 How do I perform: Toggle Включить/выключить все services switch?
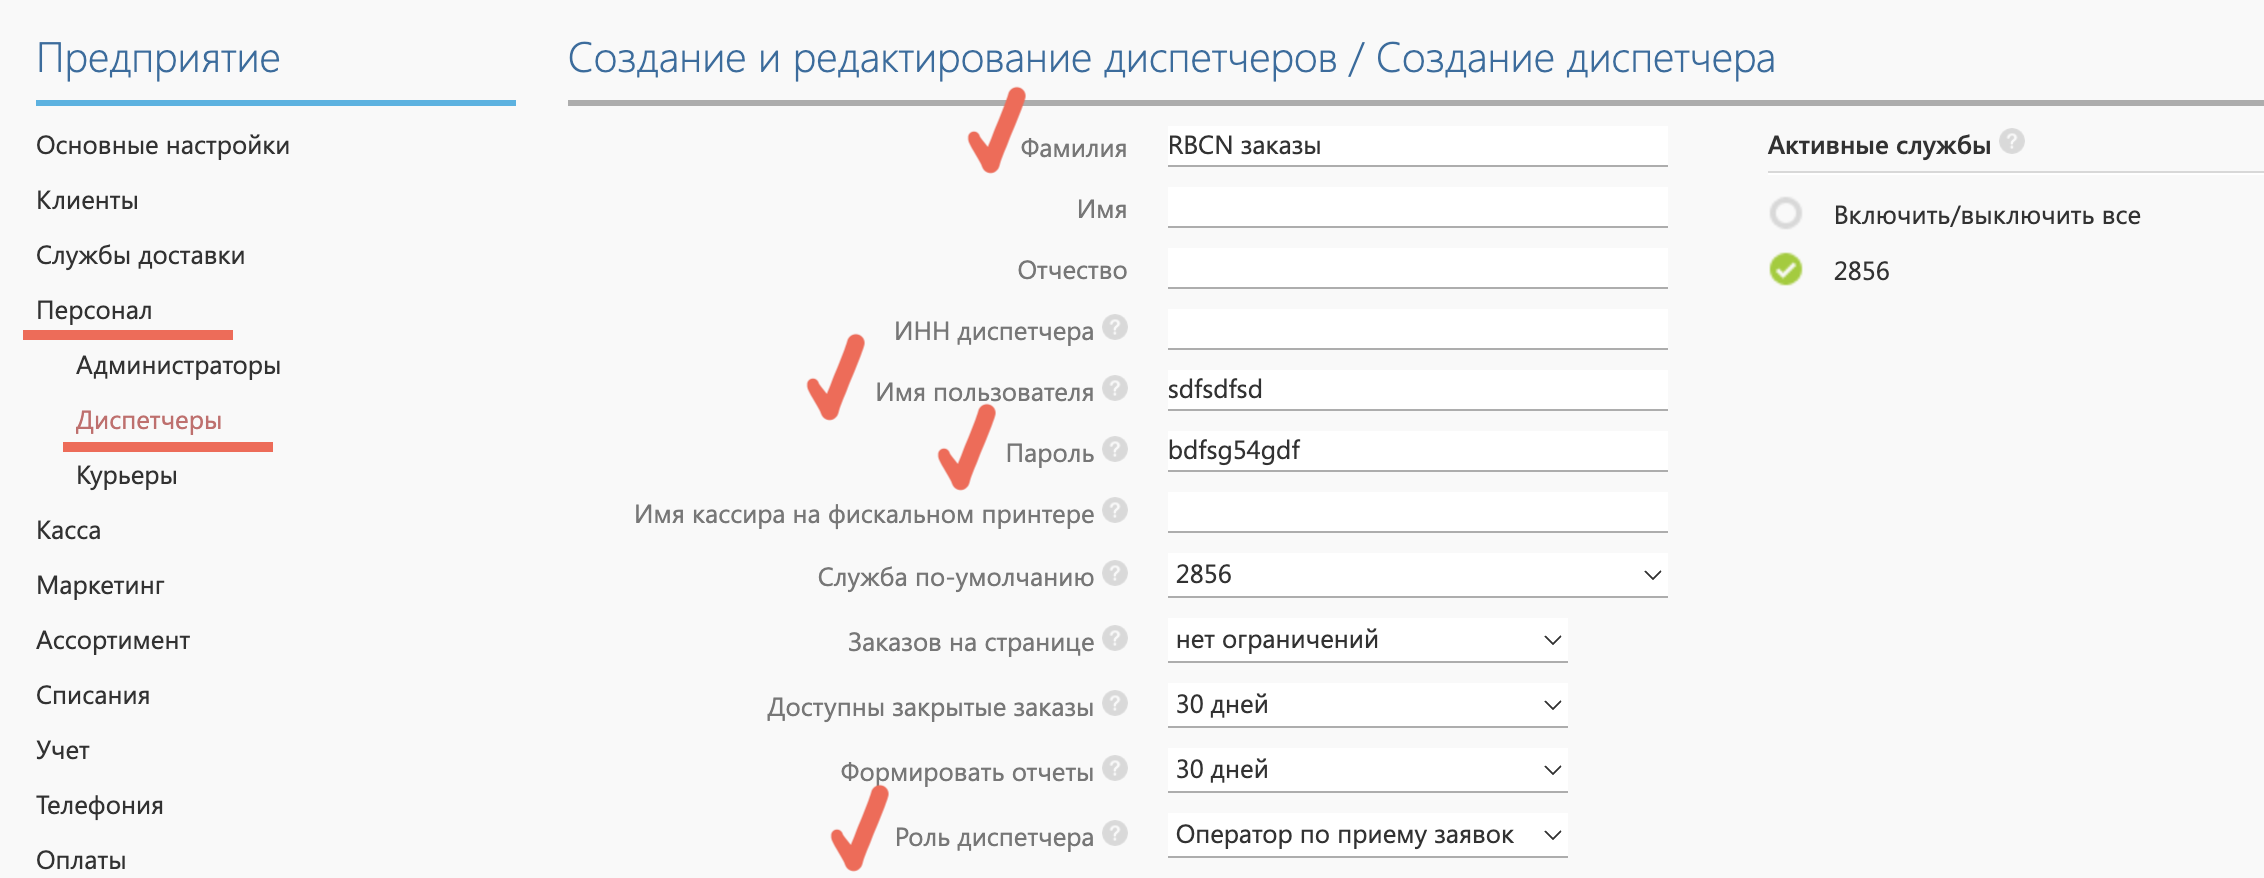[x=1786, y=214]
